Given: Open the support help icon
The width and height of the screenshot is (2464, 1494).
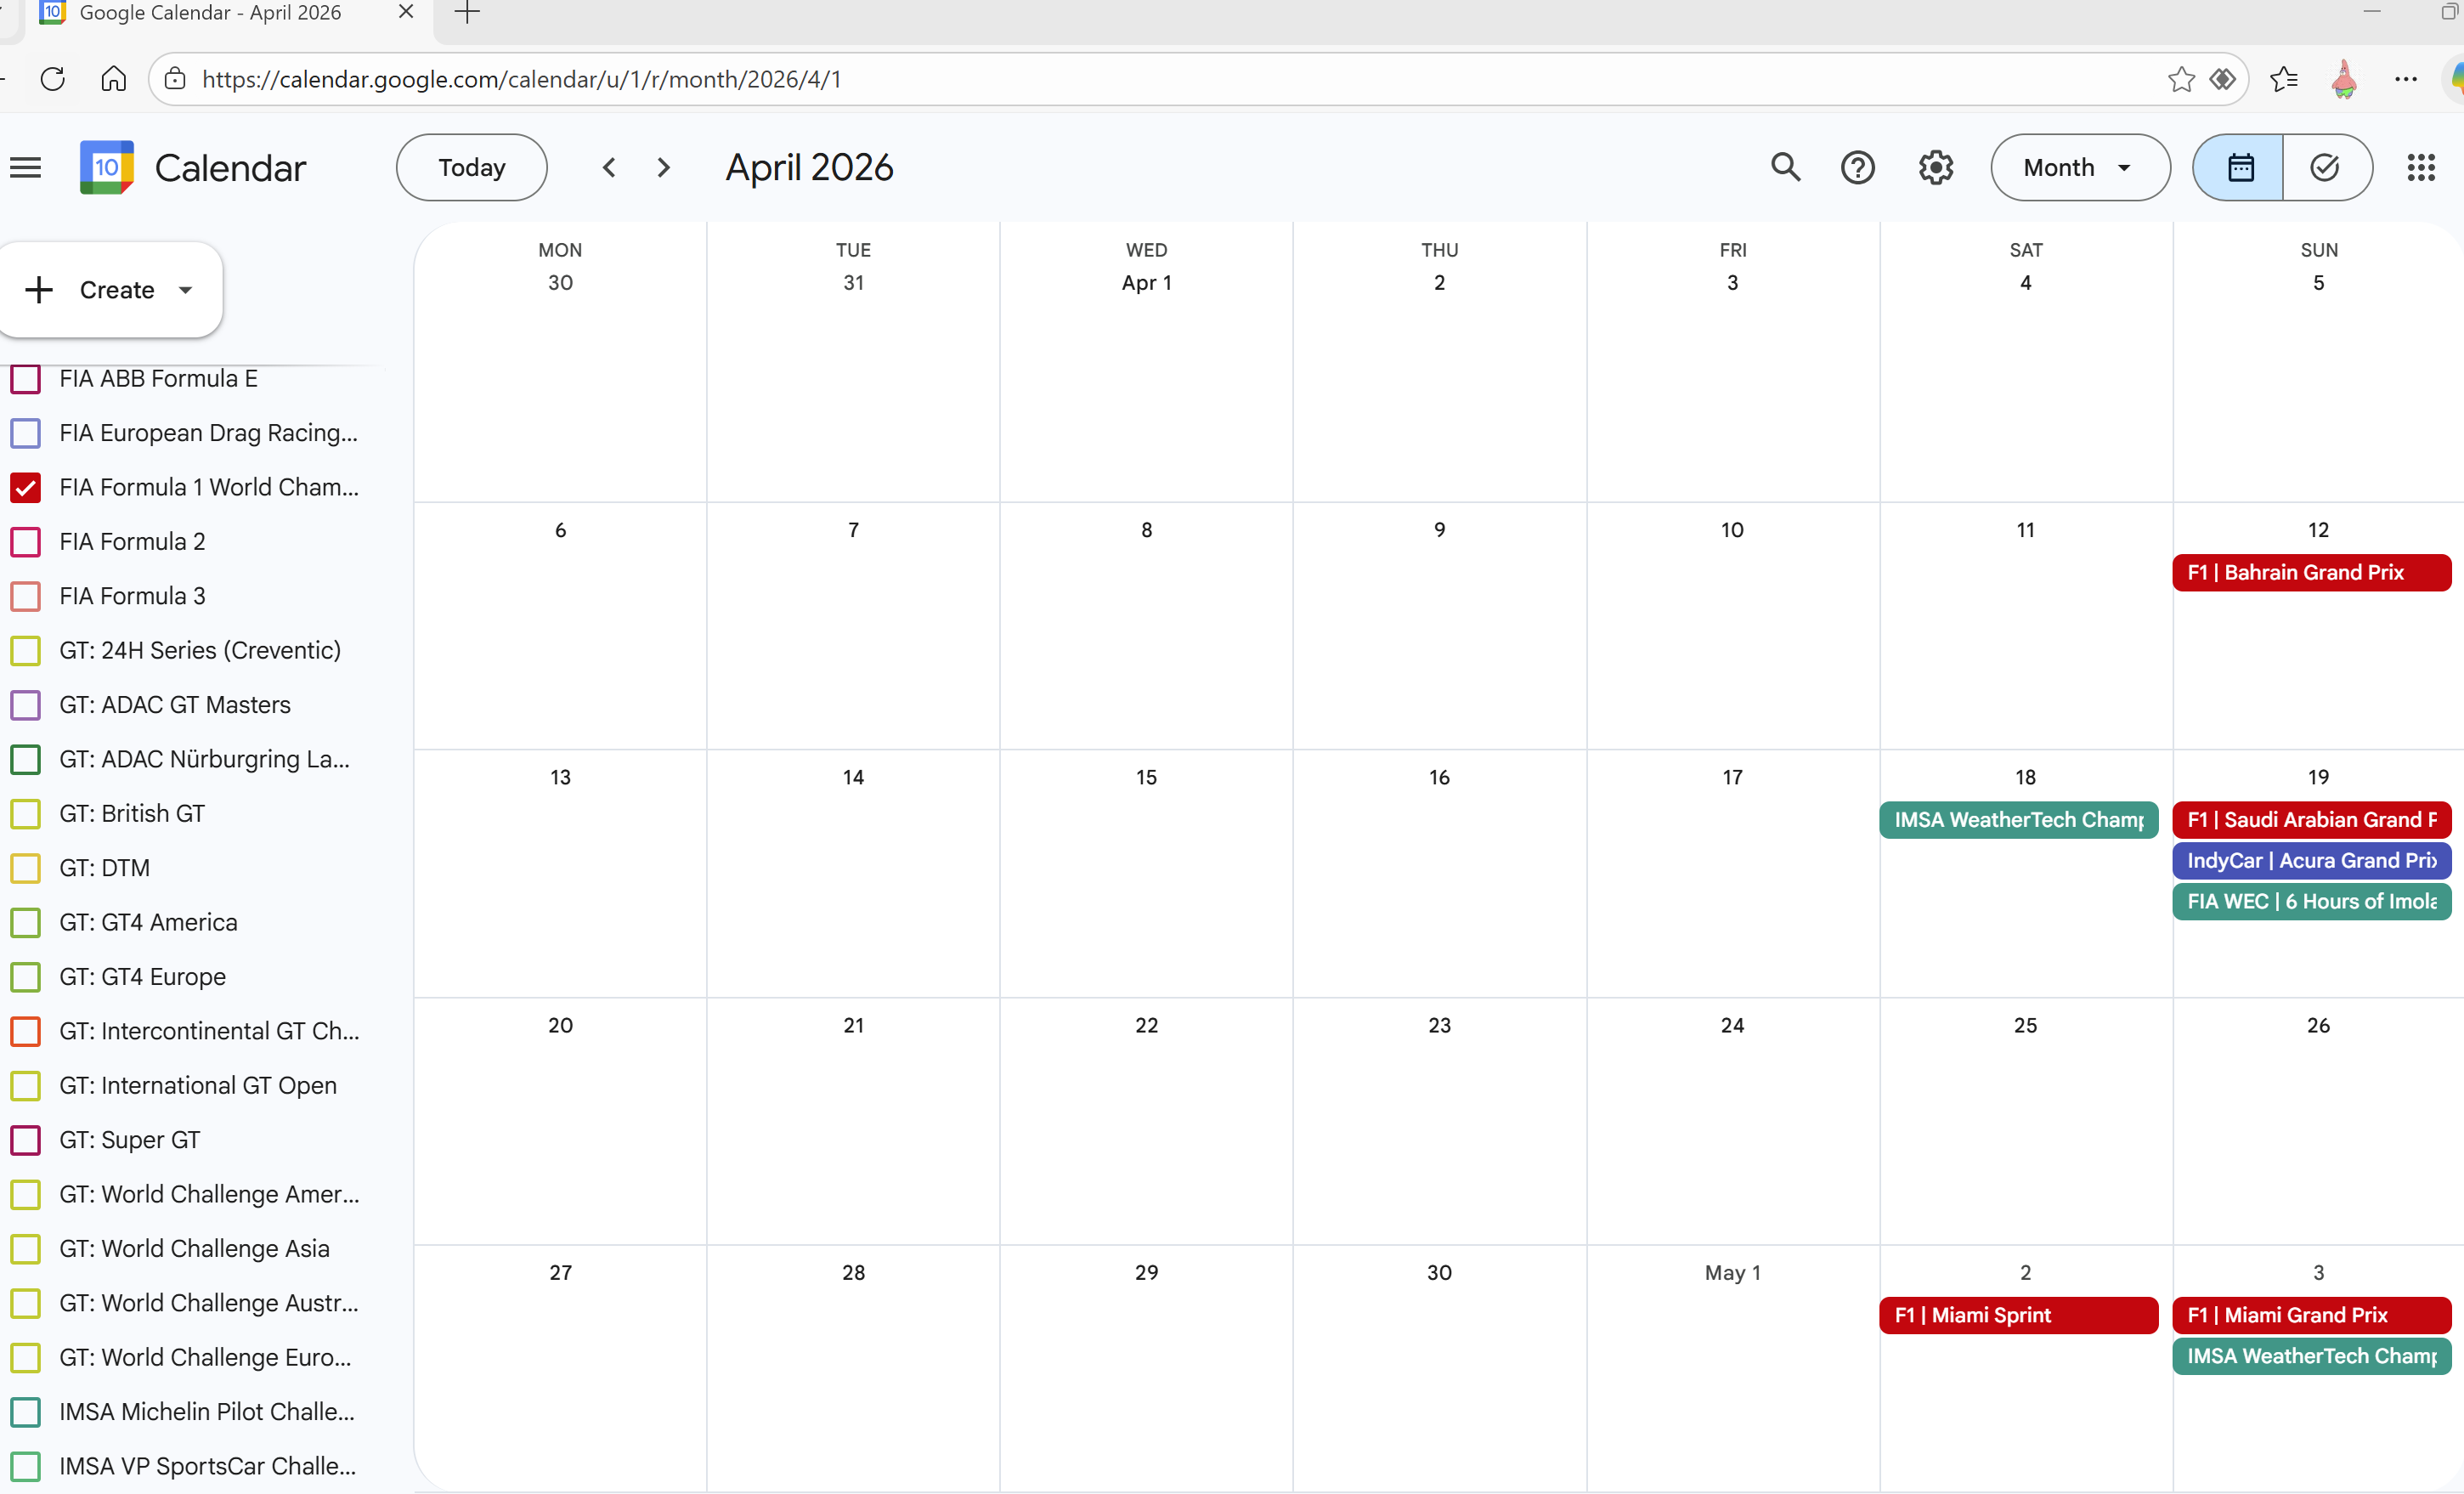Looking at the screenshot, I should pyautogui.click(x=1857, y=167).
